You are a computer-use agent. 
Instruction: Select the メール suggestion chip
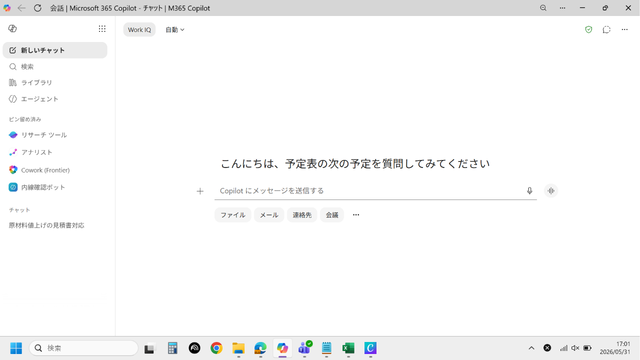pyautogui.click(x=269, y=215)
